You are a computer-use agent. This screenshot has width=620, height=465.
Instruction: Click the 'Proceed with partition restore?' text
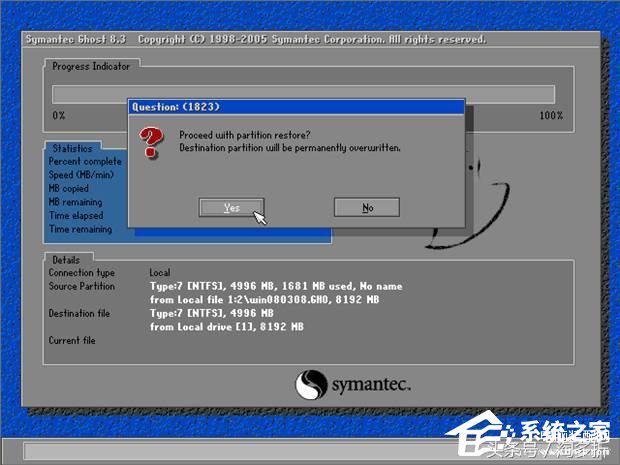[x=245, y=135]
